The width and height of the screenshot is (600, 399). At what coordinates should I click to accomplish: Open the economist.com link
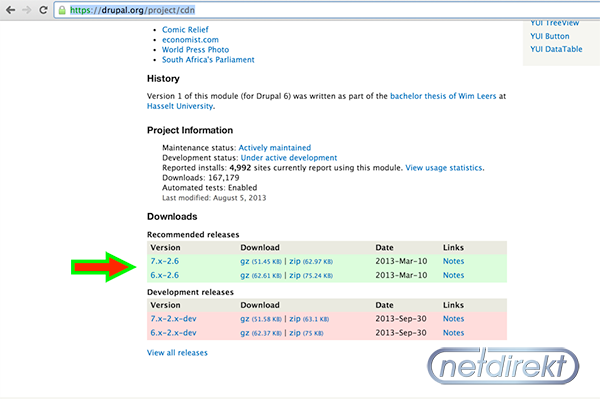coord(190,40)
